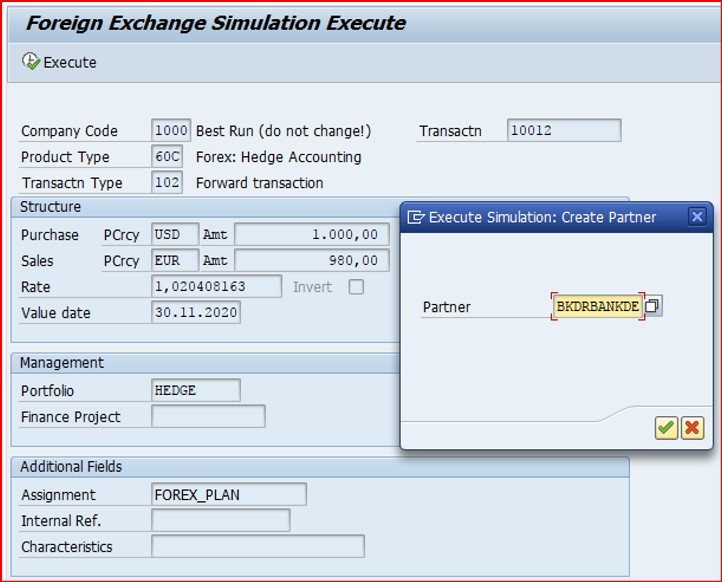Screen dimensions: 722x582
Task: Click the Rate field 1,020408163
Action: (216, 286)
